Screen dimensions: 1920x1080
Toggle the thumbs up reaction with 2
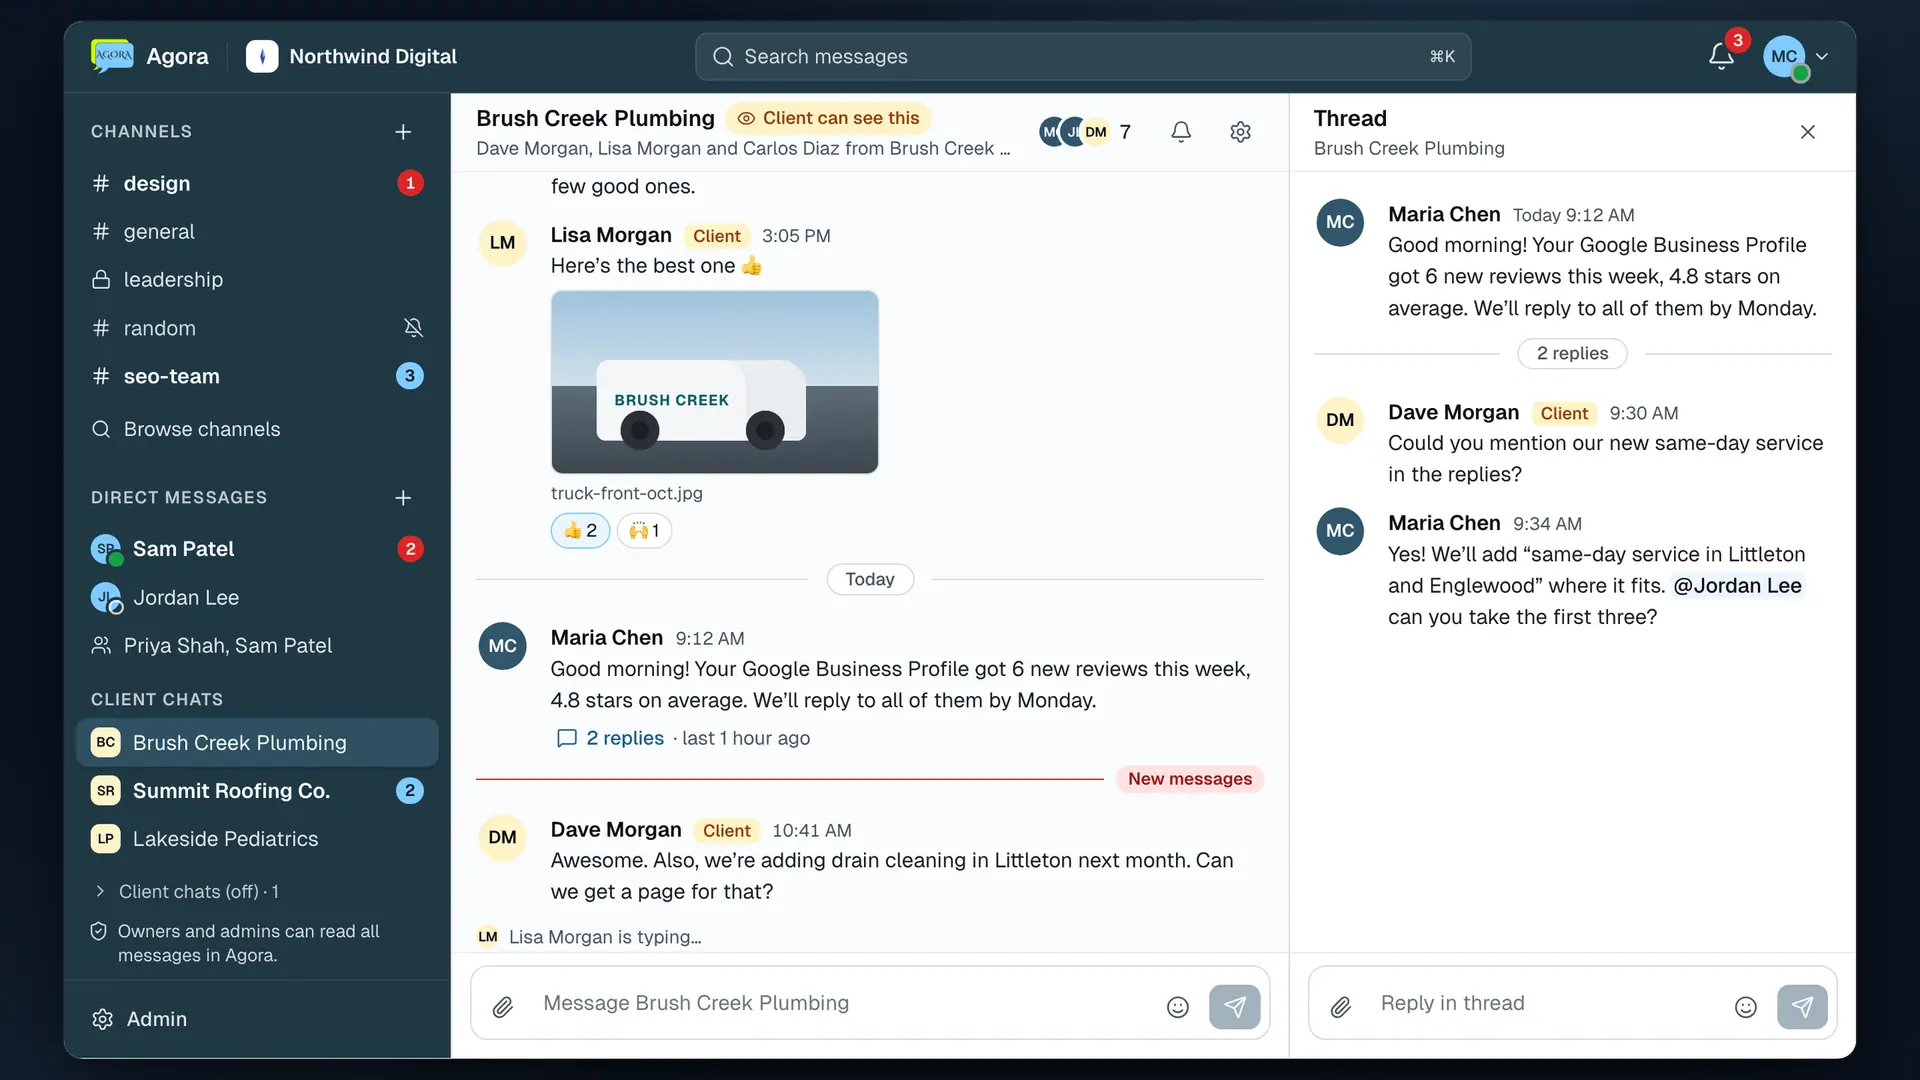(x=580, y=531)
